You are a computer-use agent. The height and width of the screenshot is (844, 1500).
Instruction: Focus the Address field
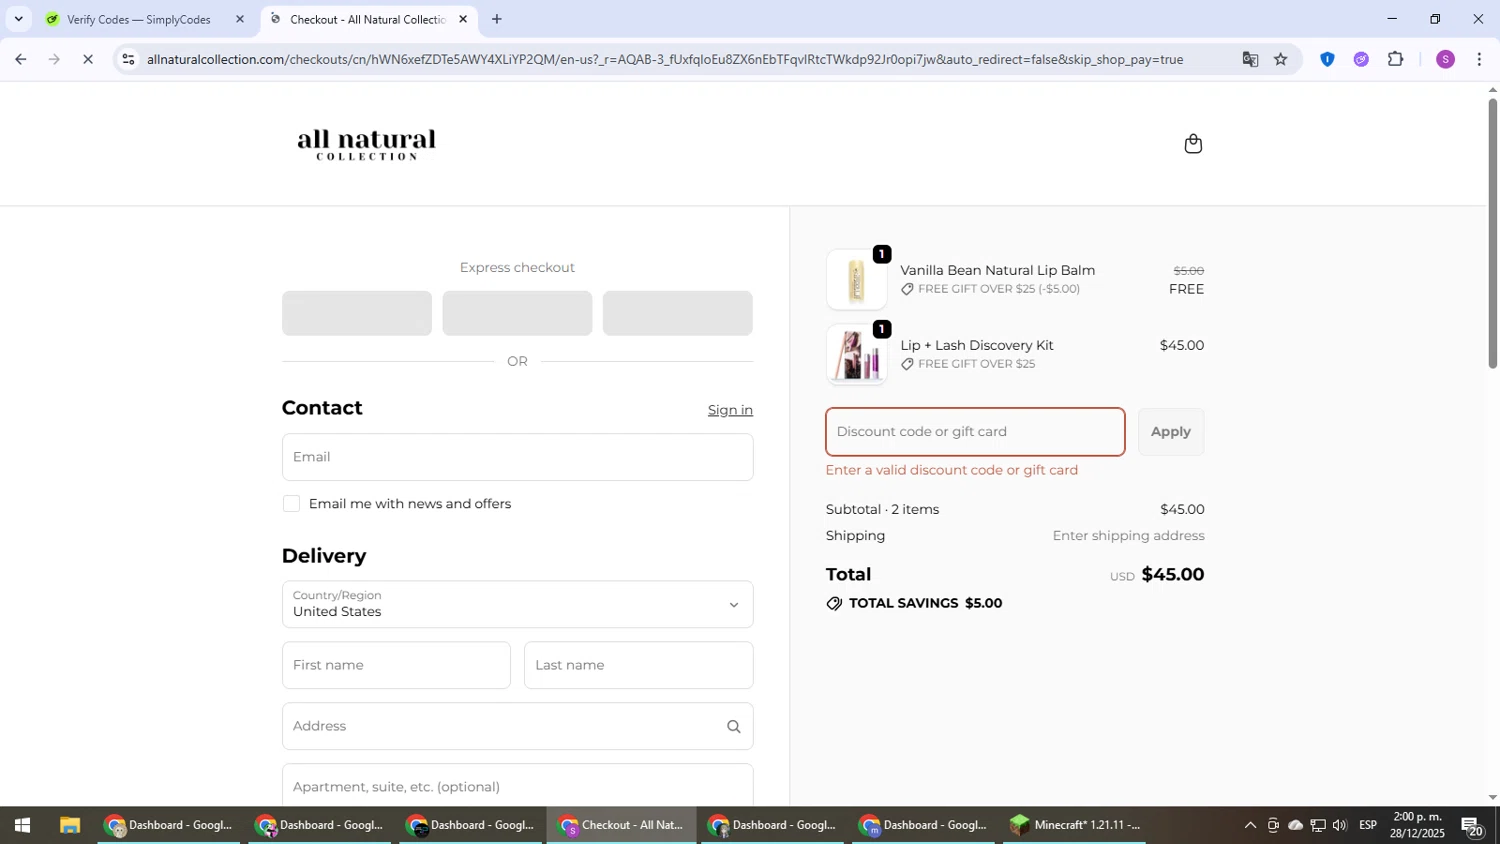517,727
